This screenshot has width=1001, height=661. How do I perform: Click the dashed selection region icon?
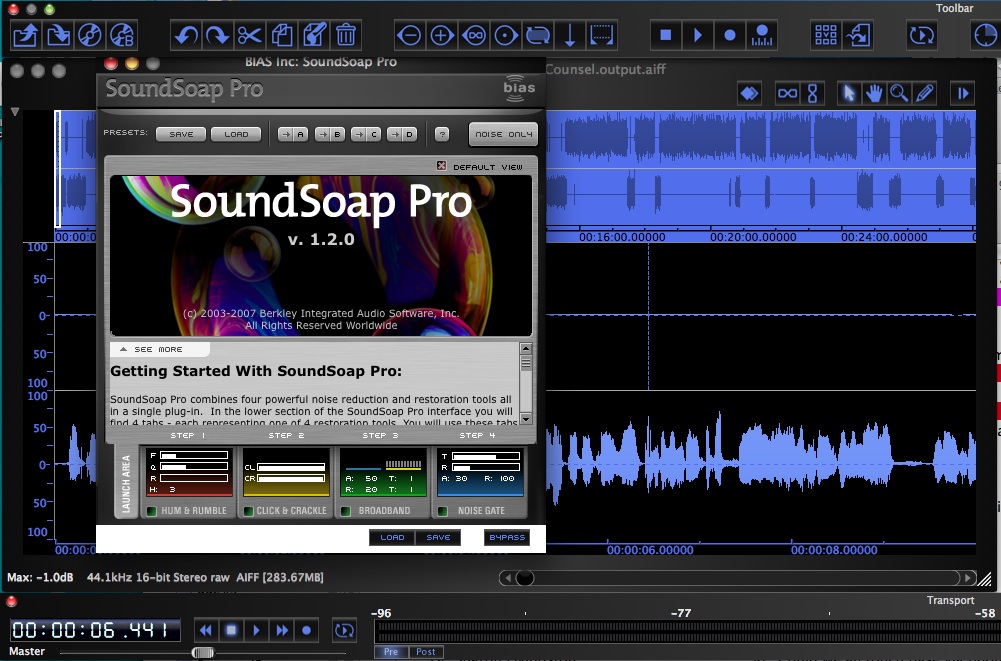[x=601, y=35]
